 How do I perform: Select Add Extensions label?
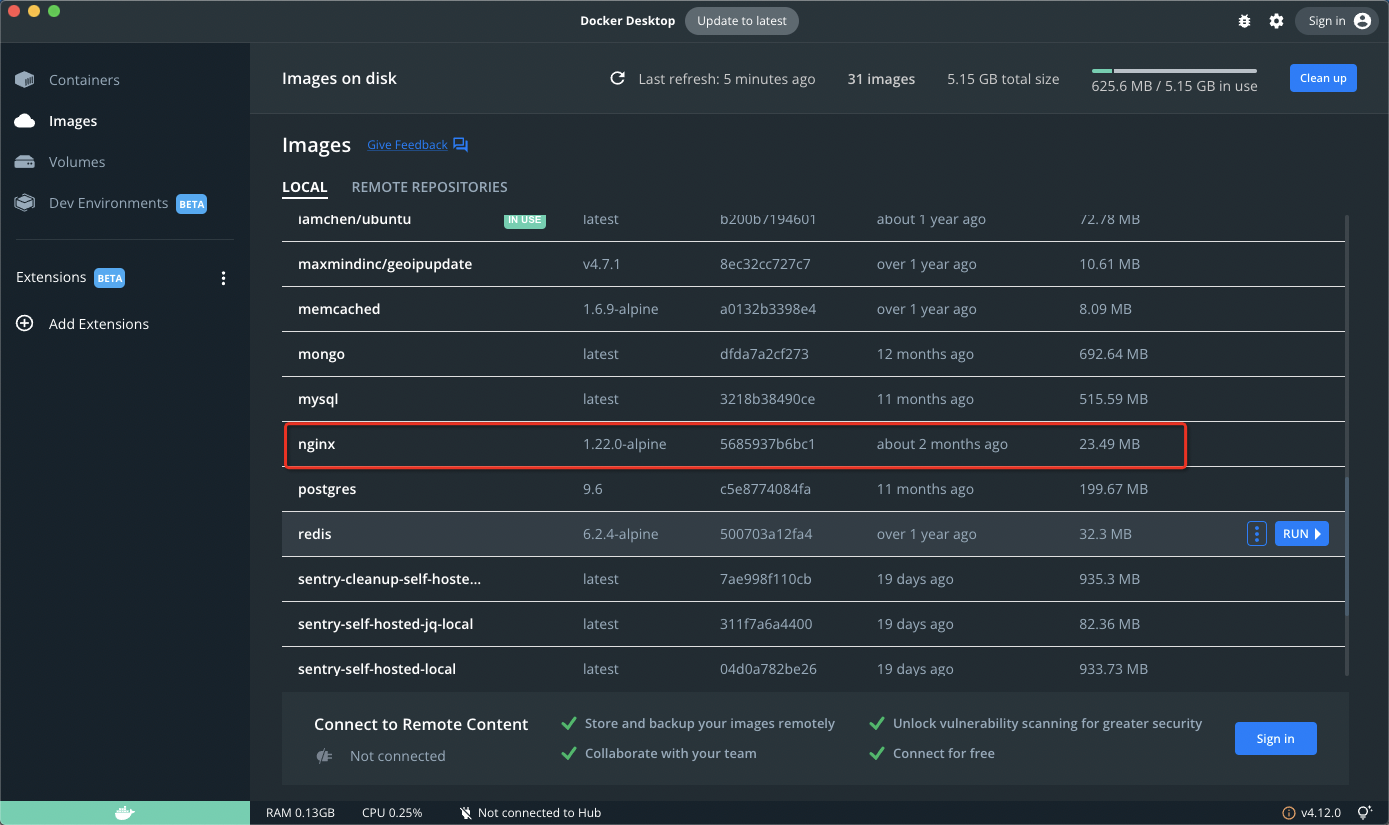(x=99, y=324)
